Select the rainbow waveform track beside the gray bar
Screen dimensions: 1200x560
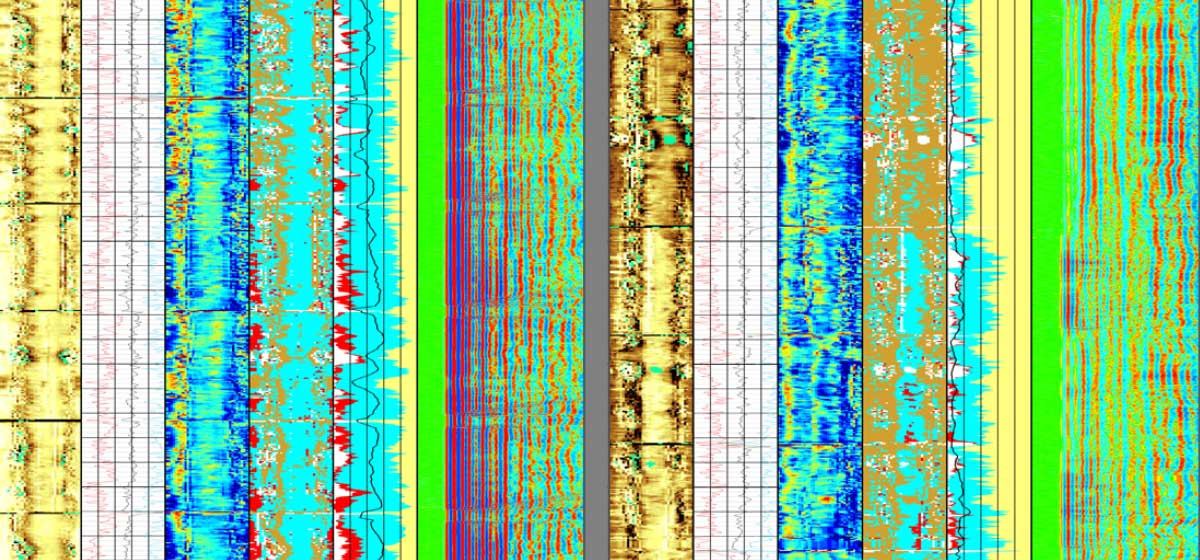click(514, 280)
